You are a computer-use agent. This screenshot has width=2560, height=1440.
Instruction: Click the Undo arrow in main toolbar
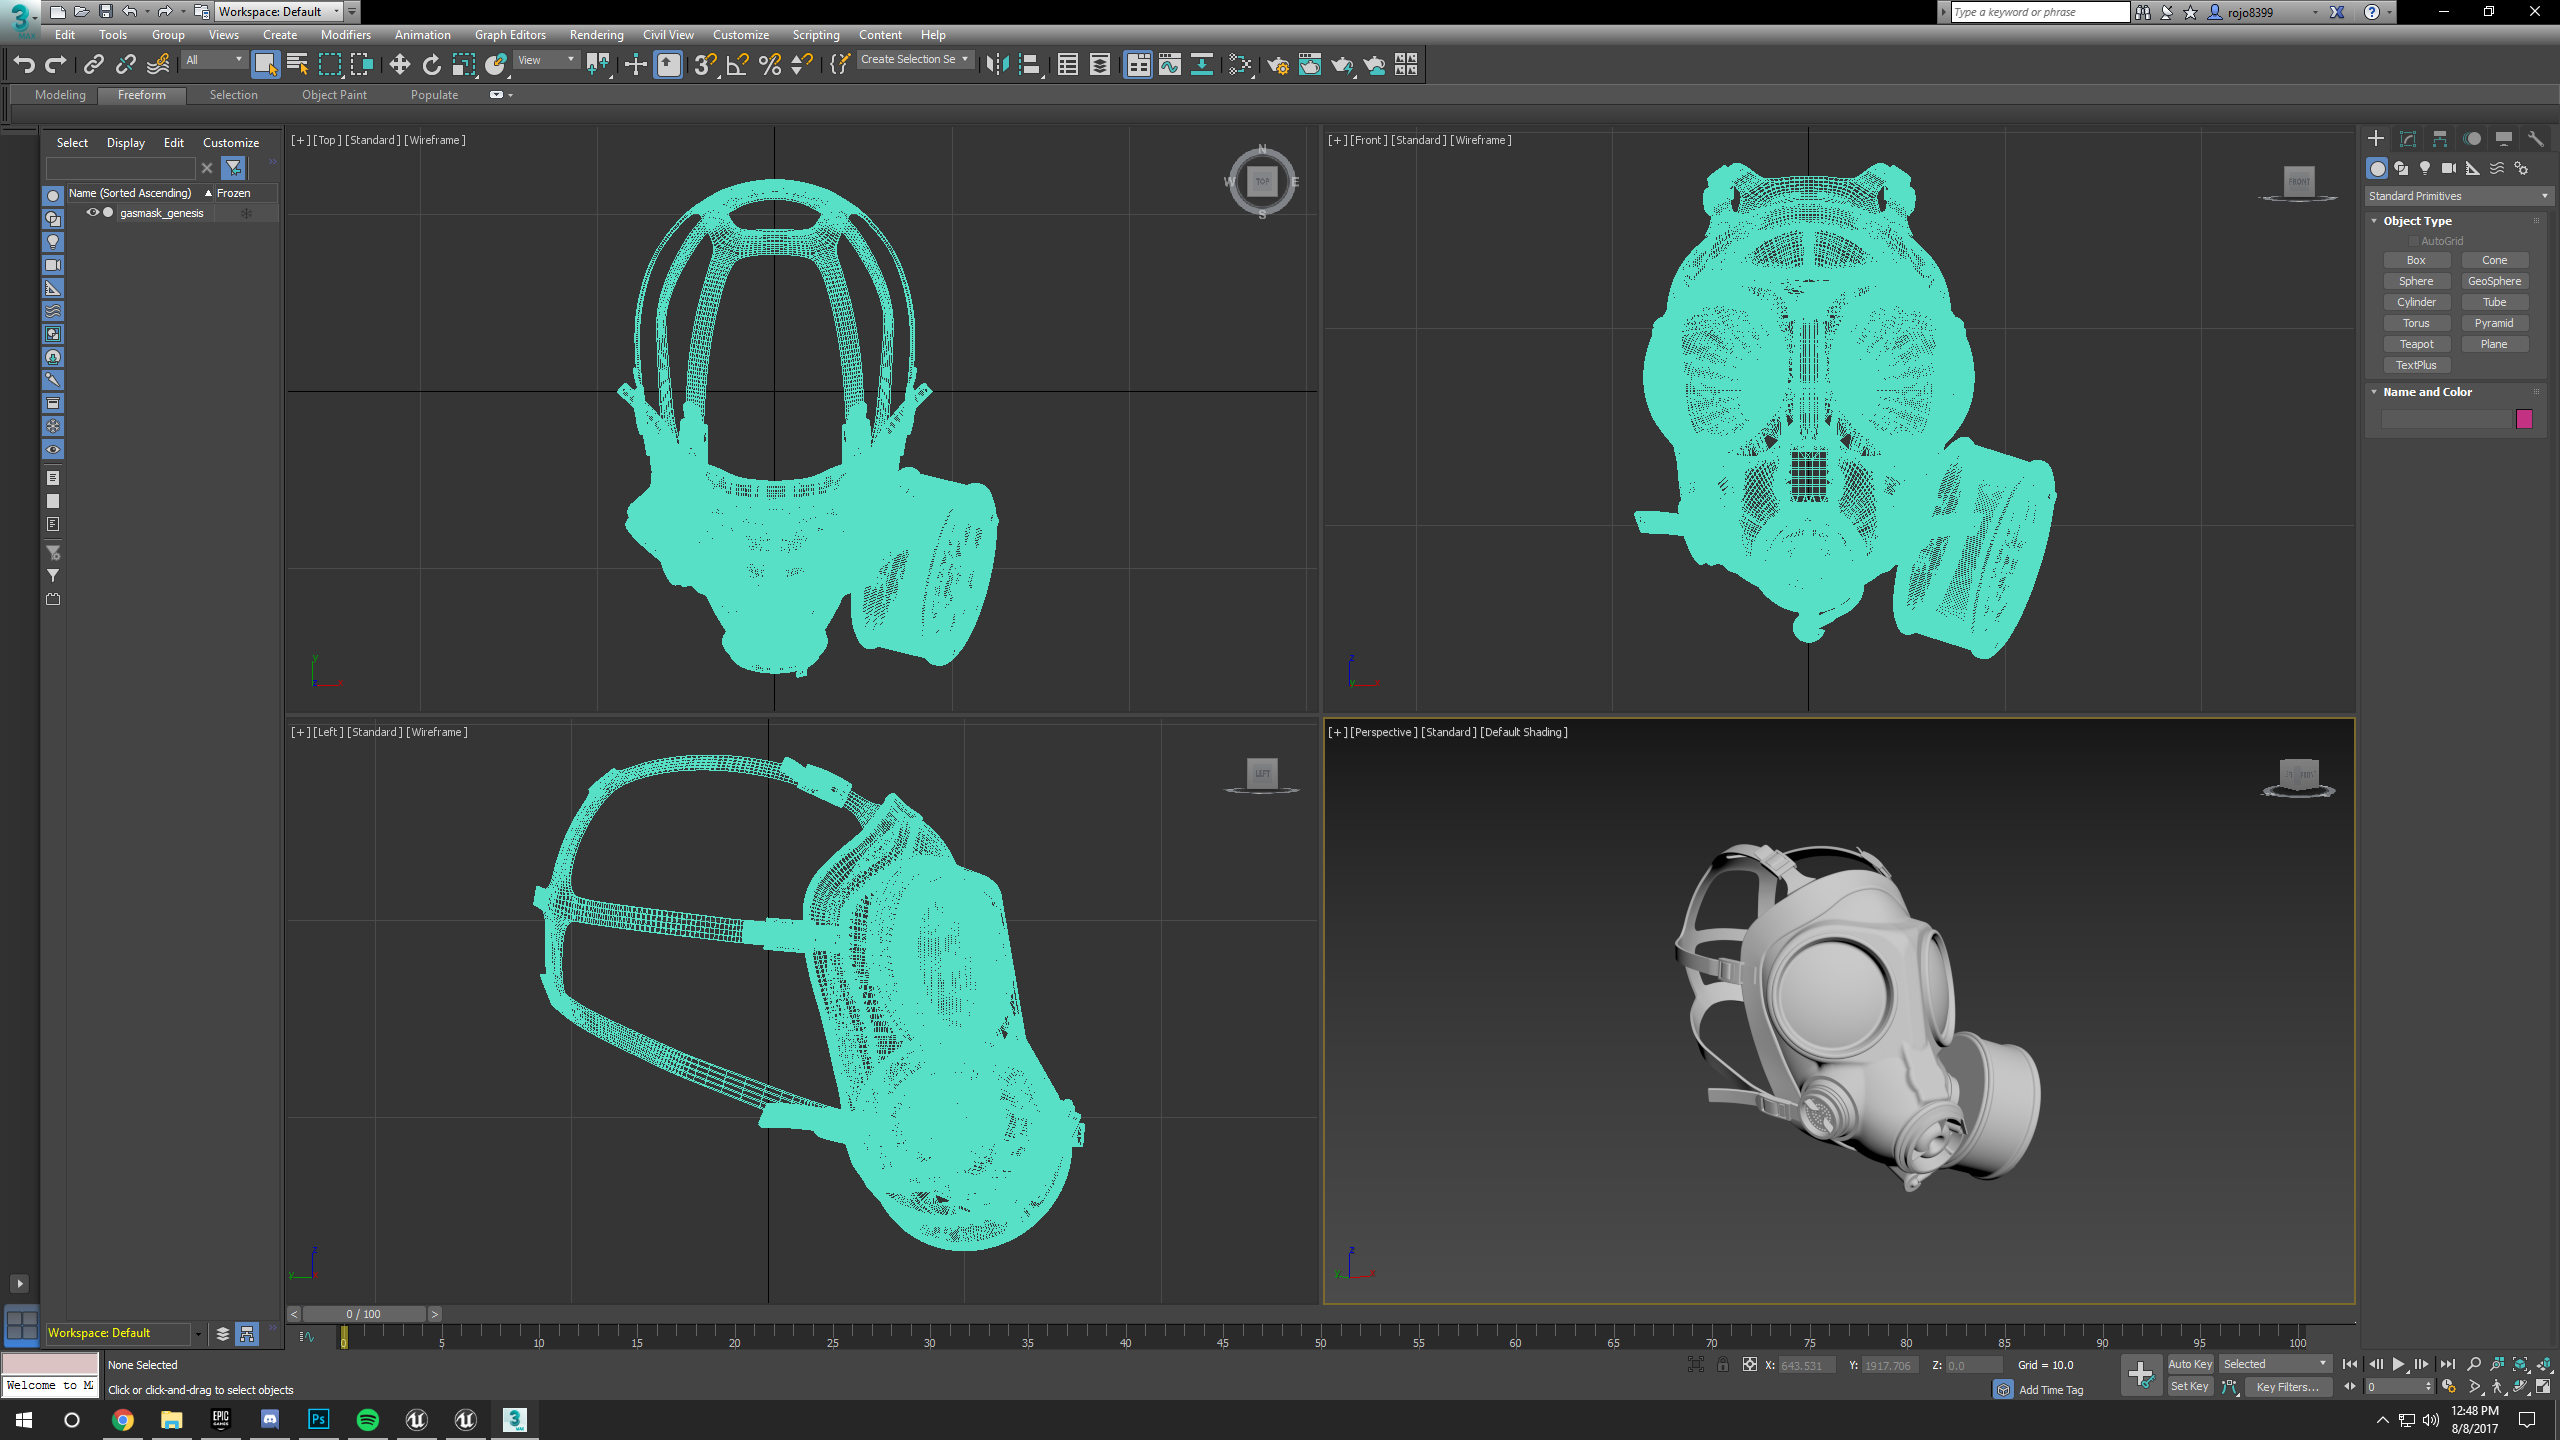click(24, 65)
